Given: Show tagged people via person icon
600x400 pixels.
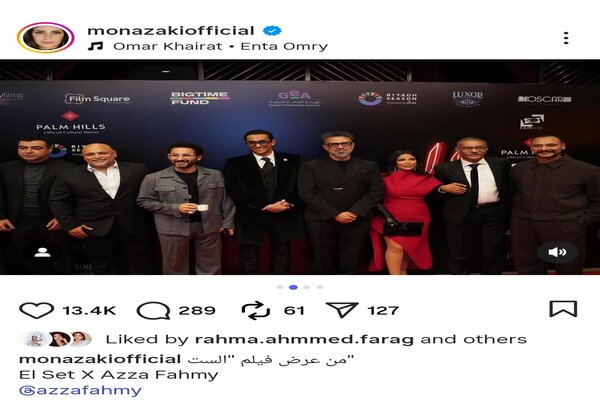Looking at the screenshot, I should coord(42,252).
